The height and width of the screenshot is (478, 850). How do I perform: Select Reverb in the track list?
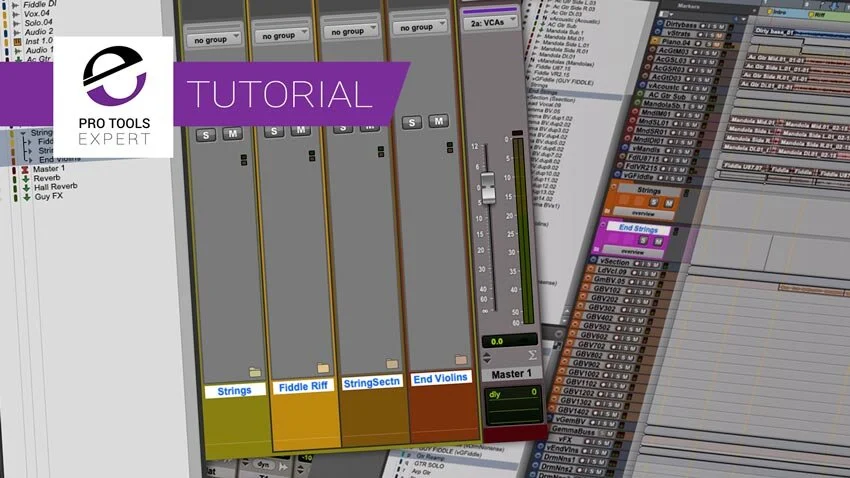(x=47, y=178)
